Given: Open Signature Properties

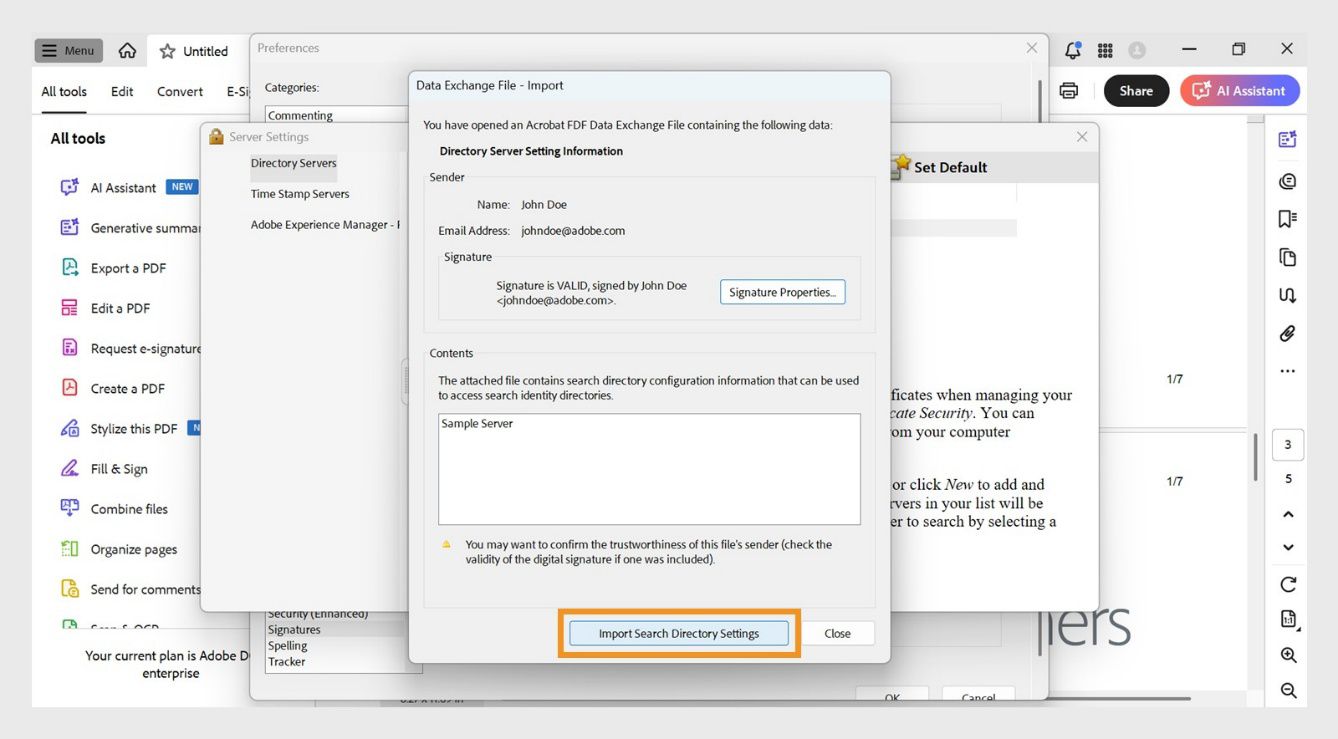Looking at the screenshot, I should (x=783, y=291).
